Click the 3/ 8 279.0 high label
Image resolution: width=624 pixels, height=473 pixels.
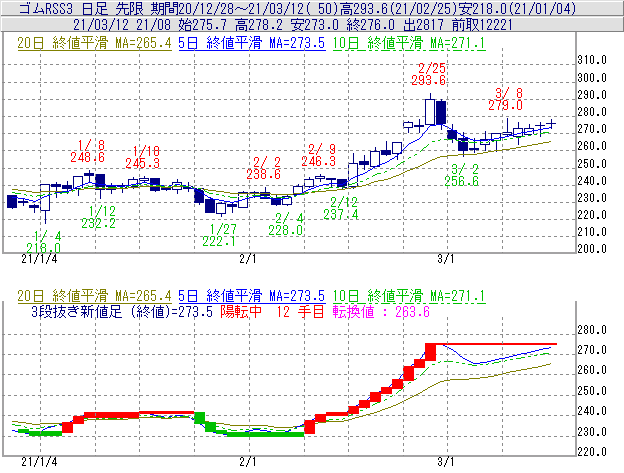[x=505, y=99]
